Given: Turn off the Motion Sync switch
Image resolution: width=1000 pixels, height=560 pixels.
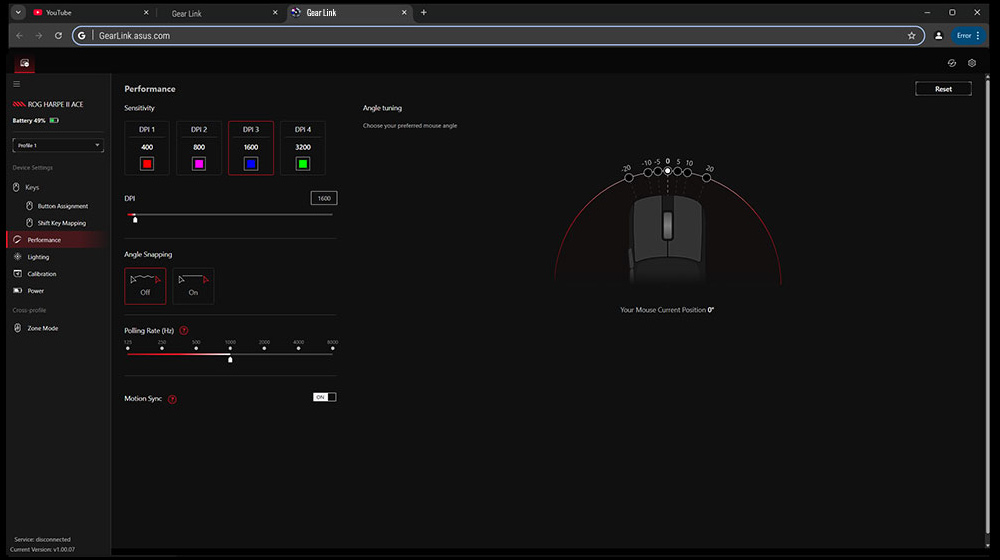Looking at the screenshot, I should point(325,397).
